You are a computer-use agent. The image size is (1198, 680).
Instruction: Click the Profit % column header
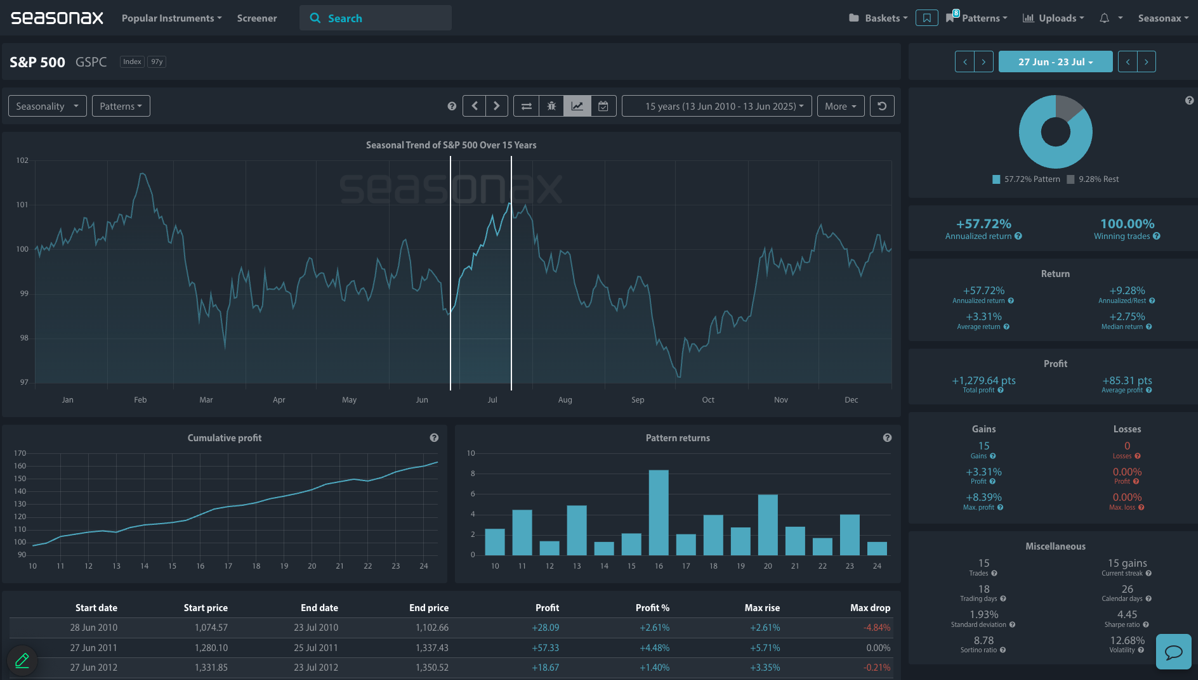[x=652, y=607]
